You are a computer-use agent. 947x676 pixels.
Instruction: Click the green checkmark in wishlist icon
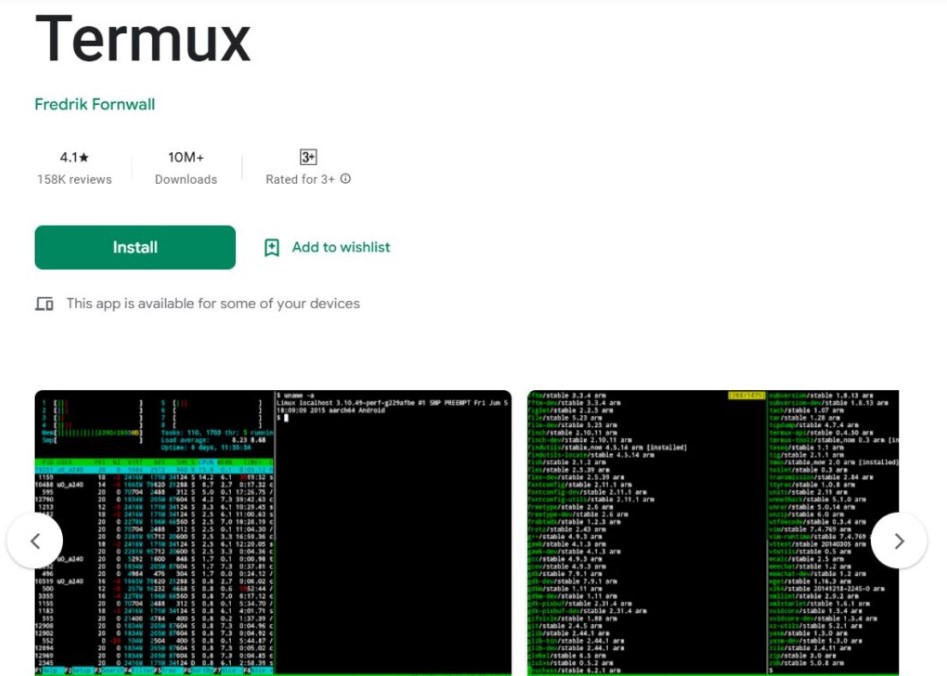click(271, 247)
